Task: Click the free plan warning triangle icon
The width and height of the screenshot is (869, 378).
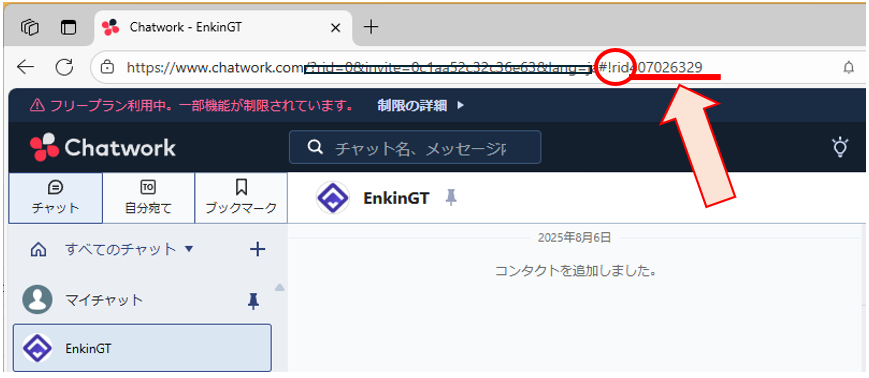Action: [37, 105]
